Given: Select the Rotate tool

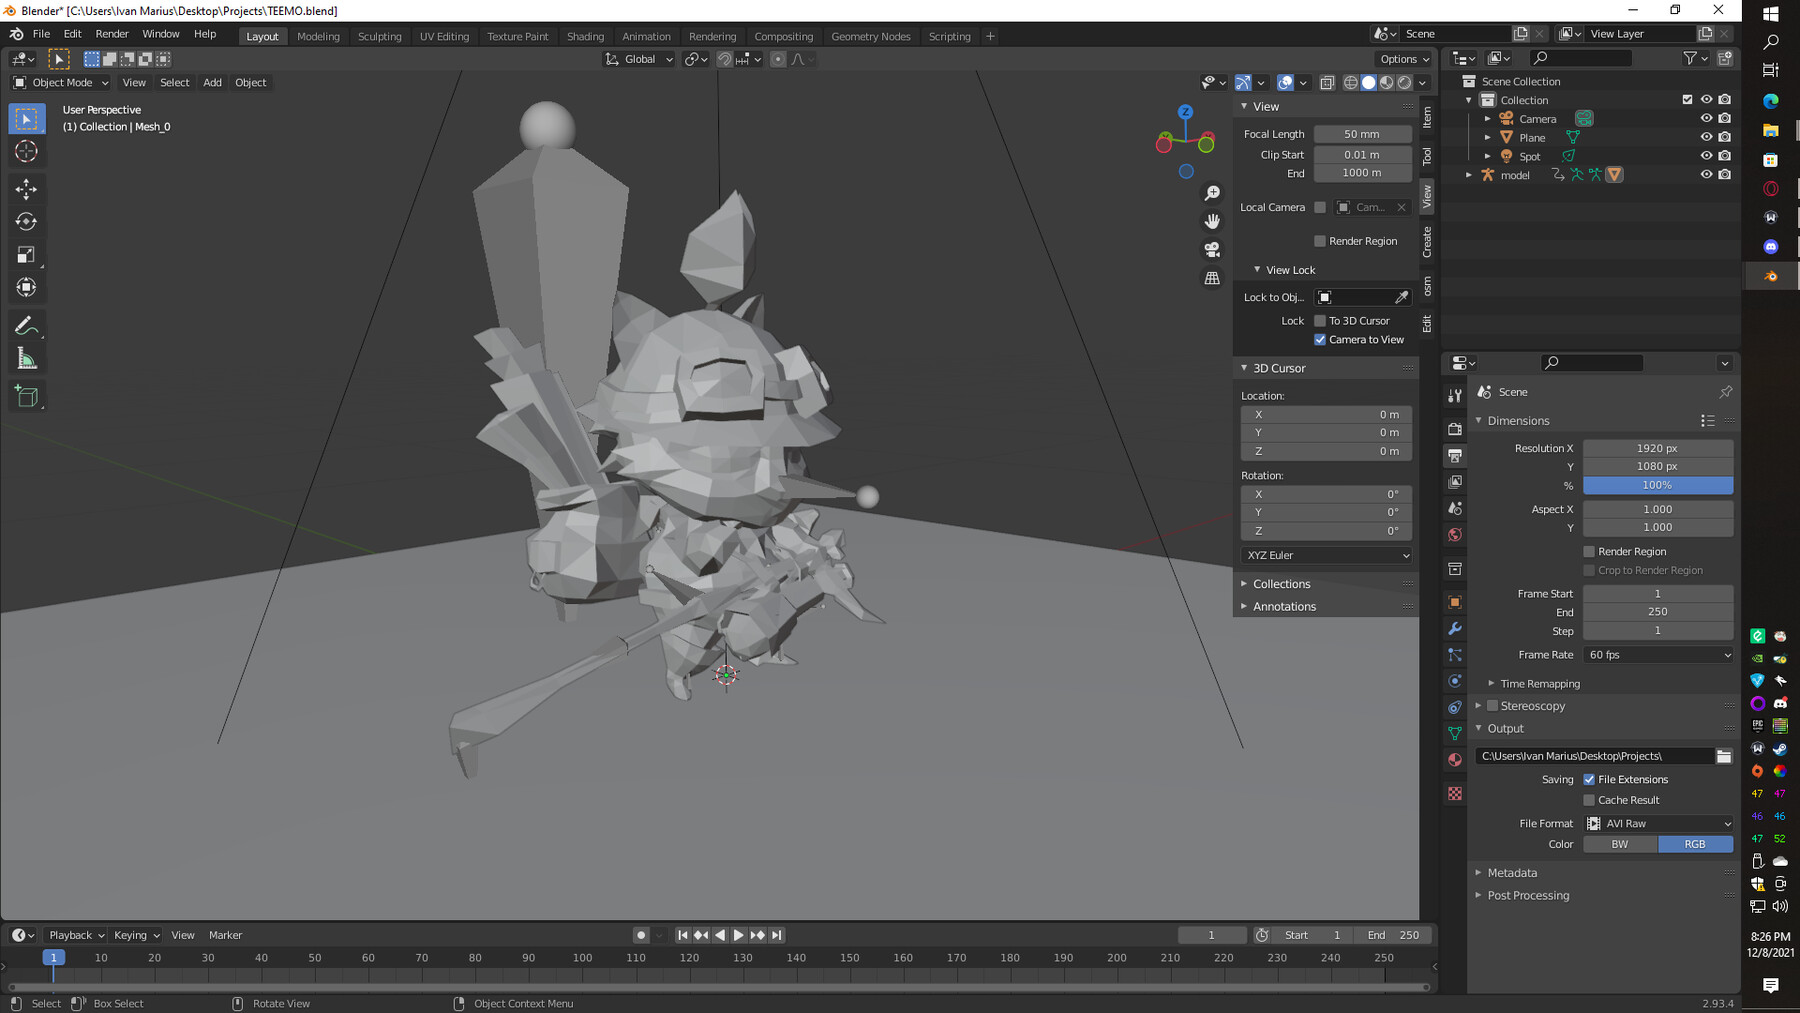Looking at the screenshot, I should tap(27, 222).
